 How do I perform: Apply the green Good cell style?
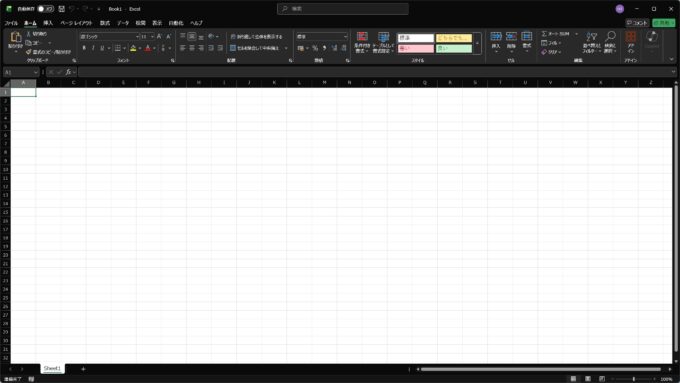point(454,49)
